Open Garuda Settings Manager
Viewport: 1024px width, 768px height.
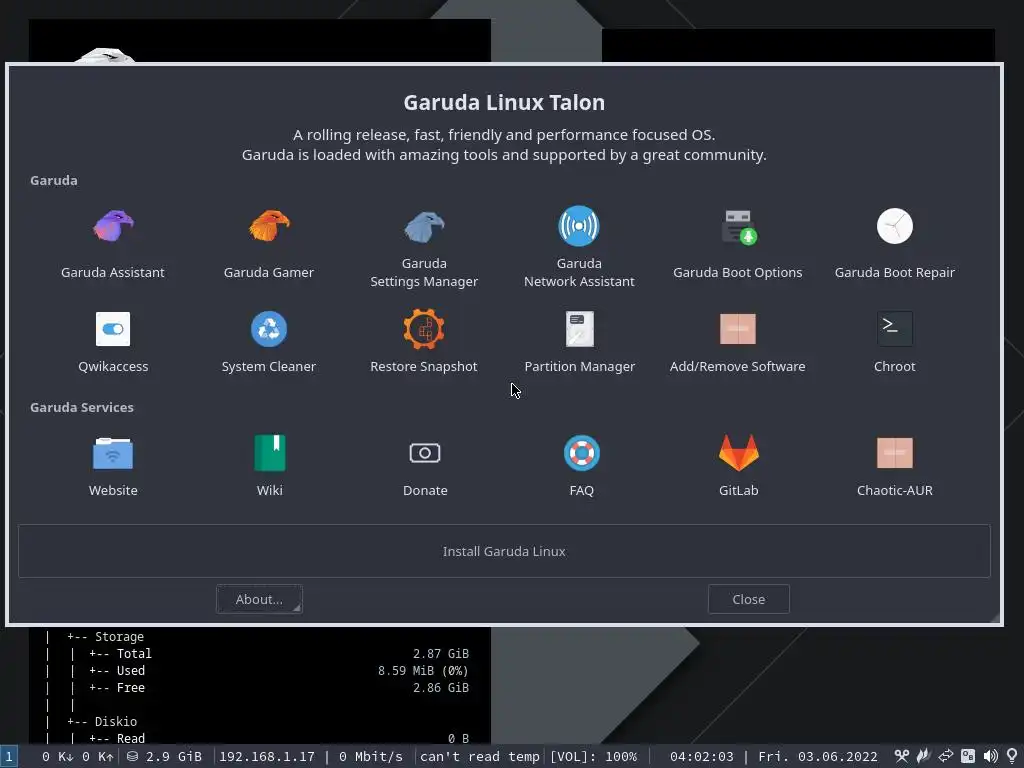tap(424, 247)
